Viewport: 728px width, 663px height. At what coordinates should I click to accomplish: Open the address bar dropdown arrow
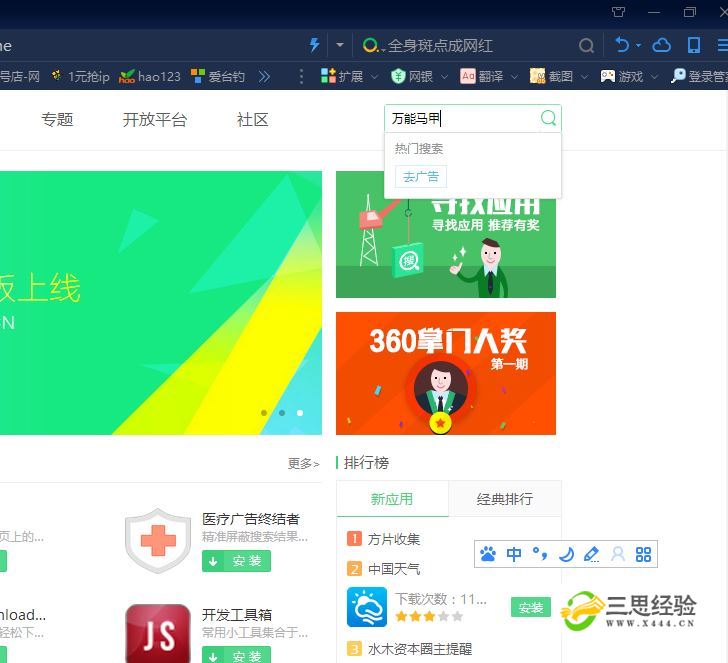(x=340, y=45)
